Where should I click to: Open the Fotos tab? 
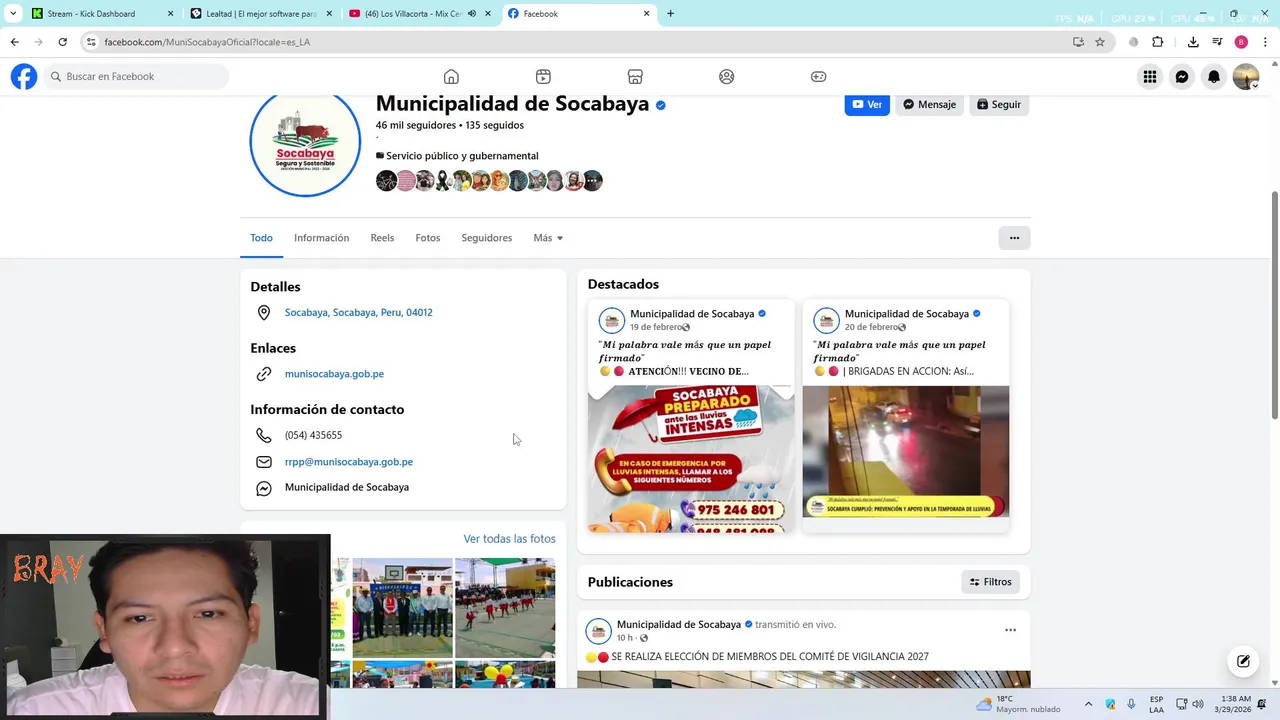(x=428, y=238)
